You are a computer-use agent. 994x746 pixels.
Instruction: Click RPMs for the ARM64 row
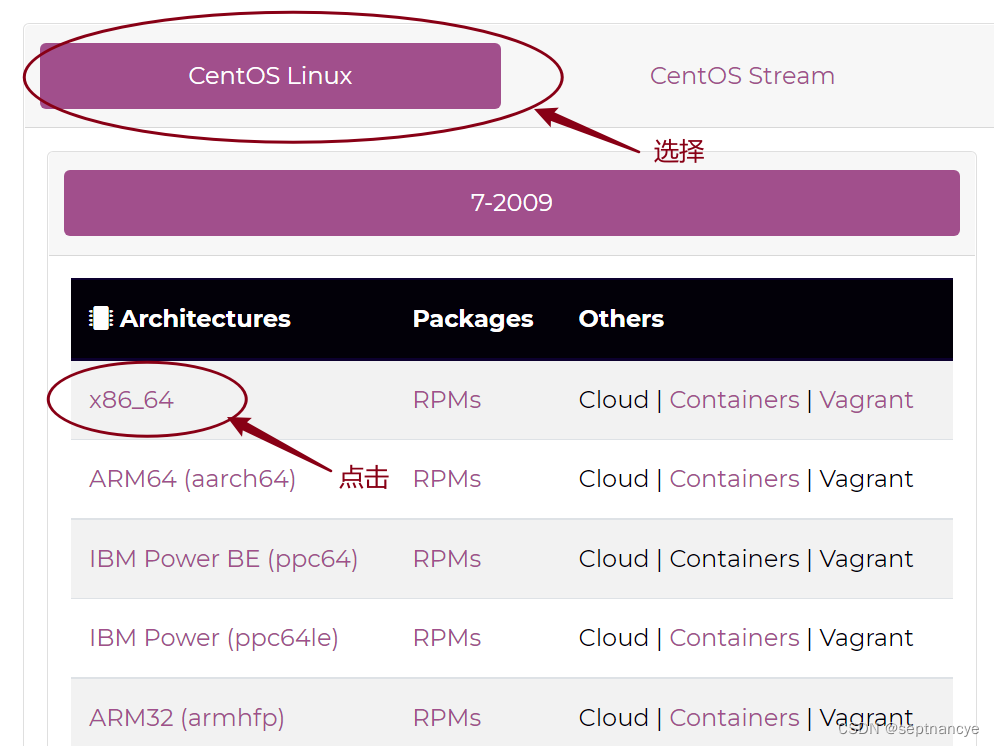tap(446, 479)
